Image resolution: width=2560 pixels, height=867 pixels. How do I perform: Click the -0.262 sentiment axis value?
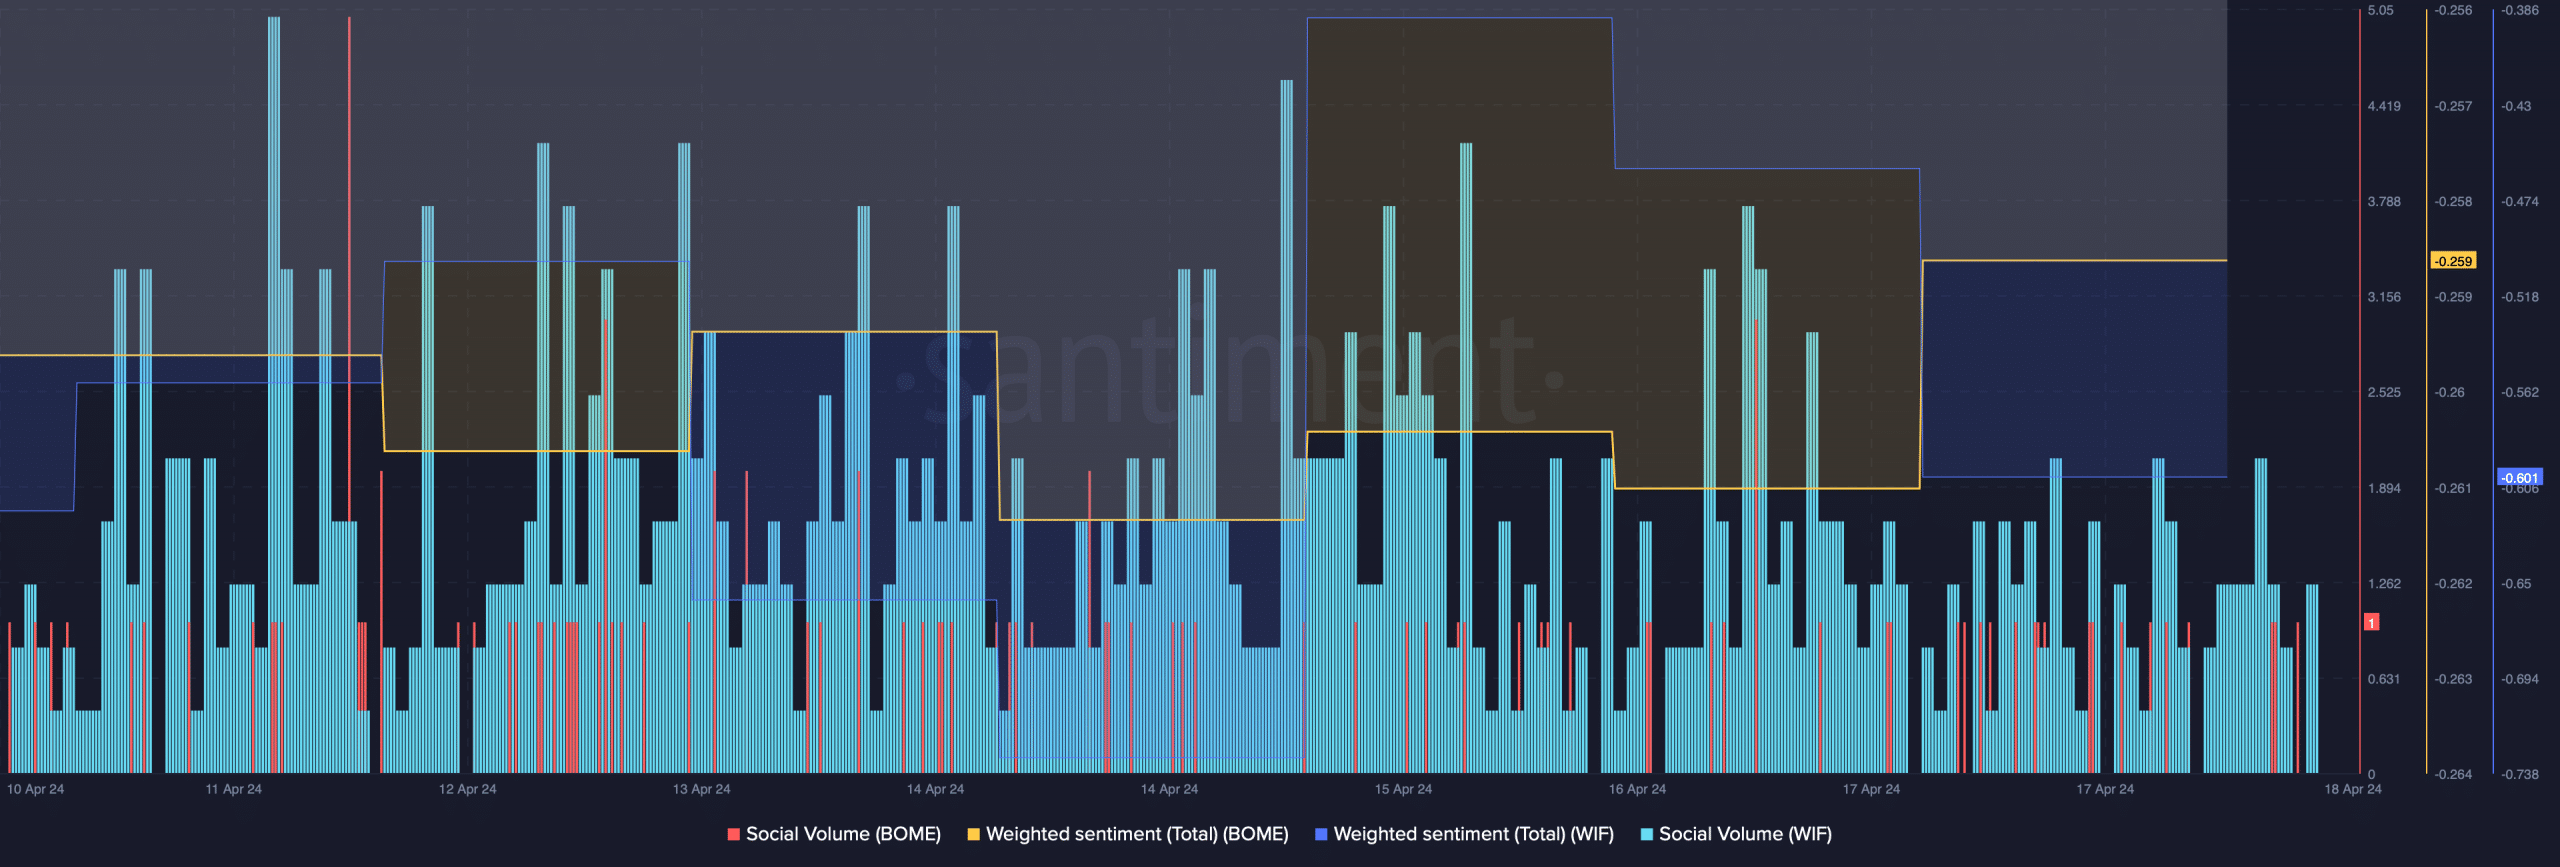pyautogui.click(x=2453, y=584)
